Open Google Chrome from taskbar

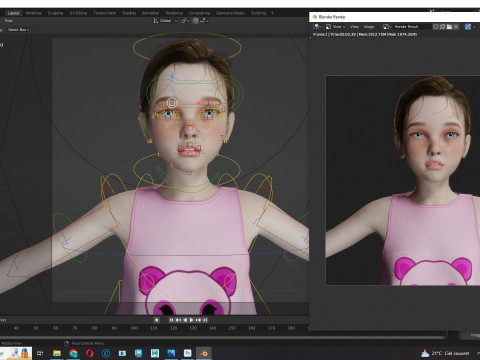73,353
